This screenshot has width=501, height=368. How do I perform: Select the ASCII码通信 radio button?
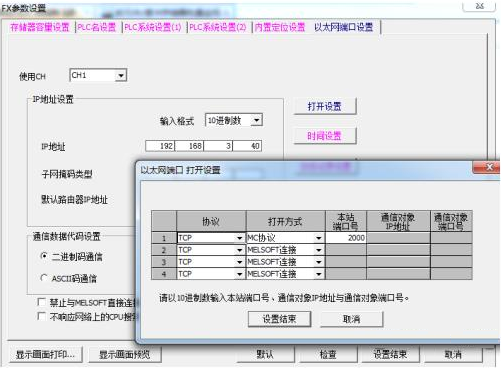coord(44,278)
